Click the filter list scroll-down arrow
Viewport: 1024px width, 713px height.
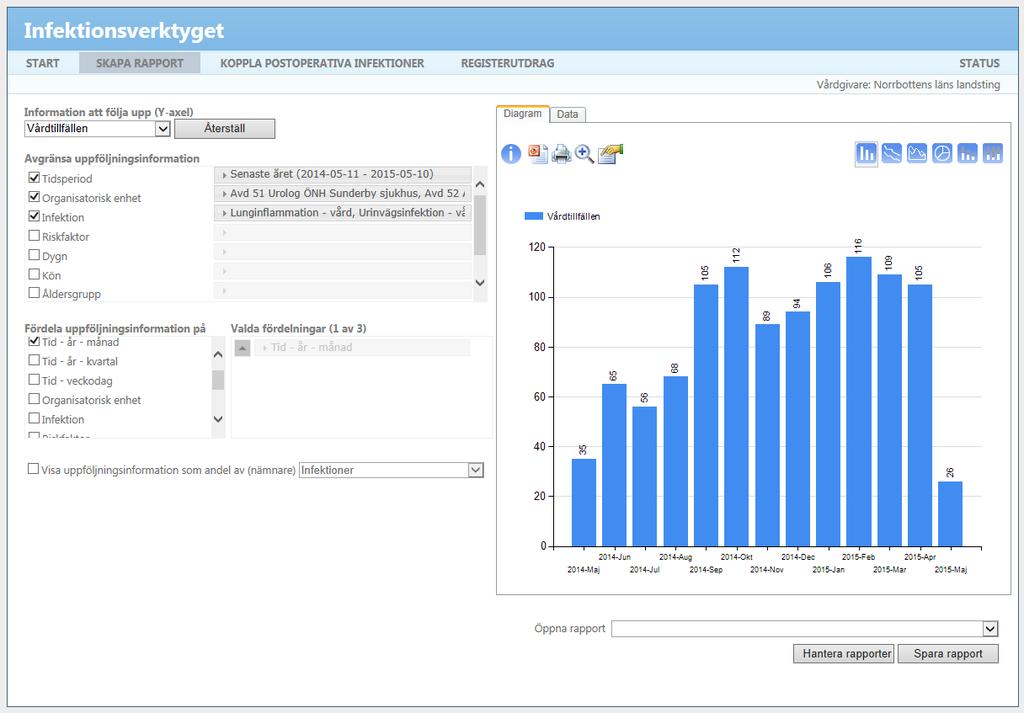(x=480, y=283)
